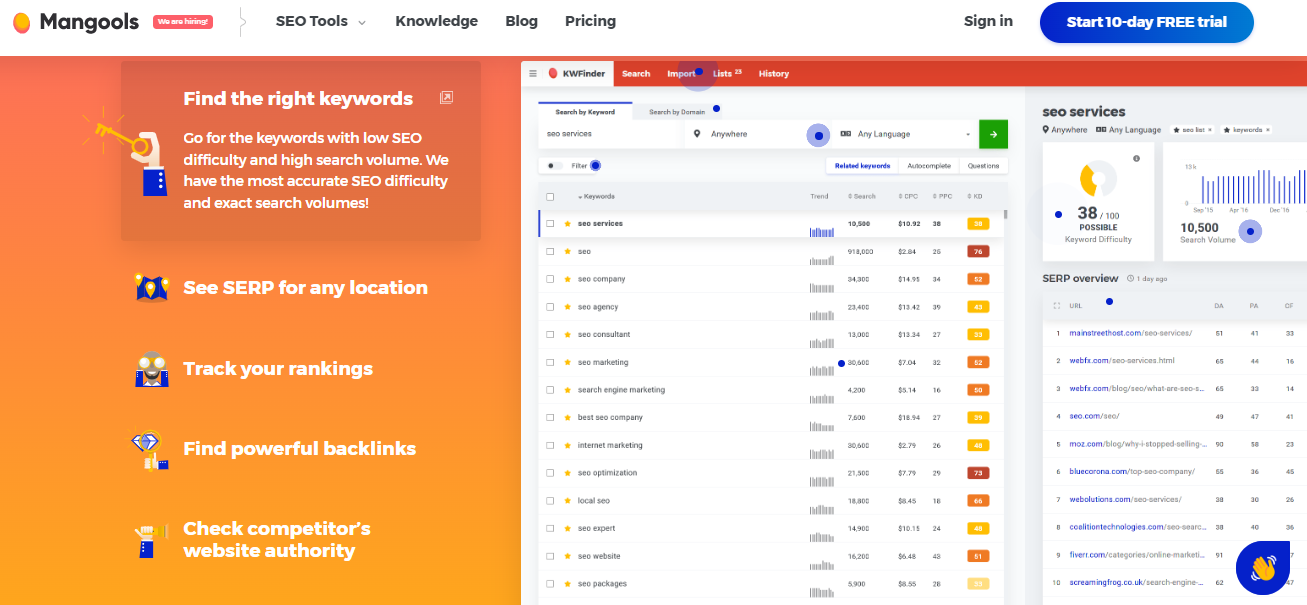Open the Anywhere location selector

(x=758, y=134)
